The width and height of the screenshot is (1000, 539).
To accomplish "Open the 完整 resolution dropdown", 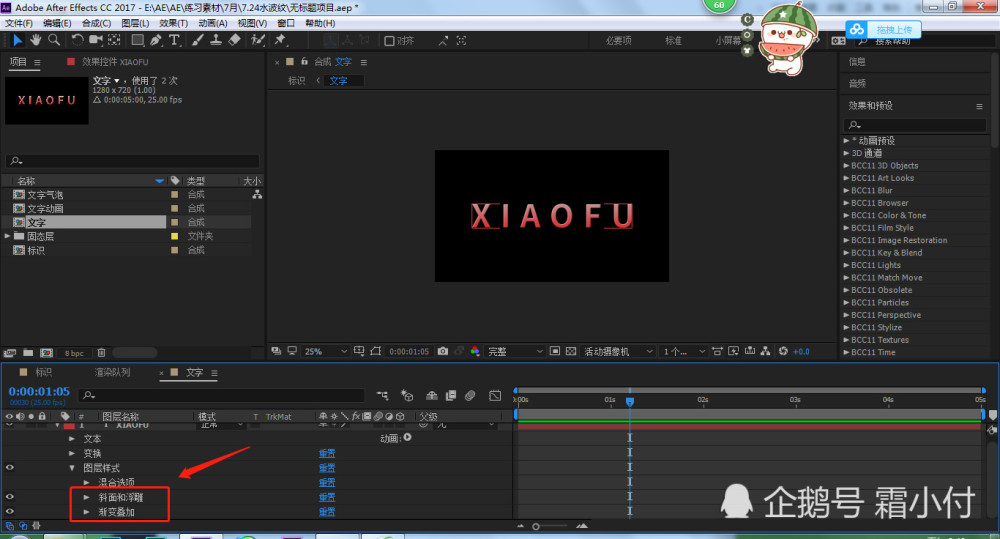I will coord(515,351).
